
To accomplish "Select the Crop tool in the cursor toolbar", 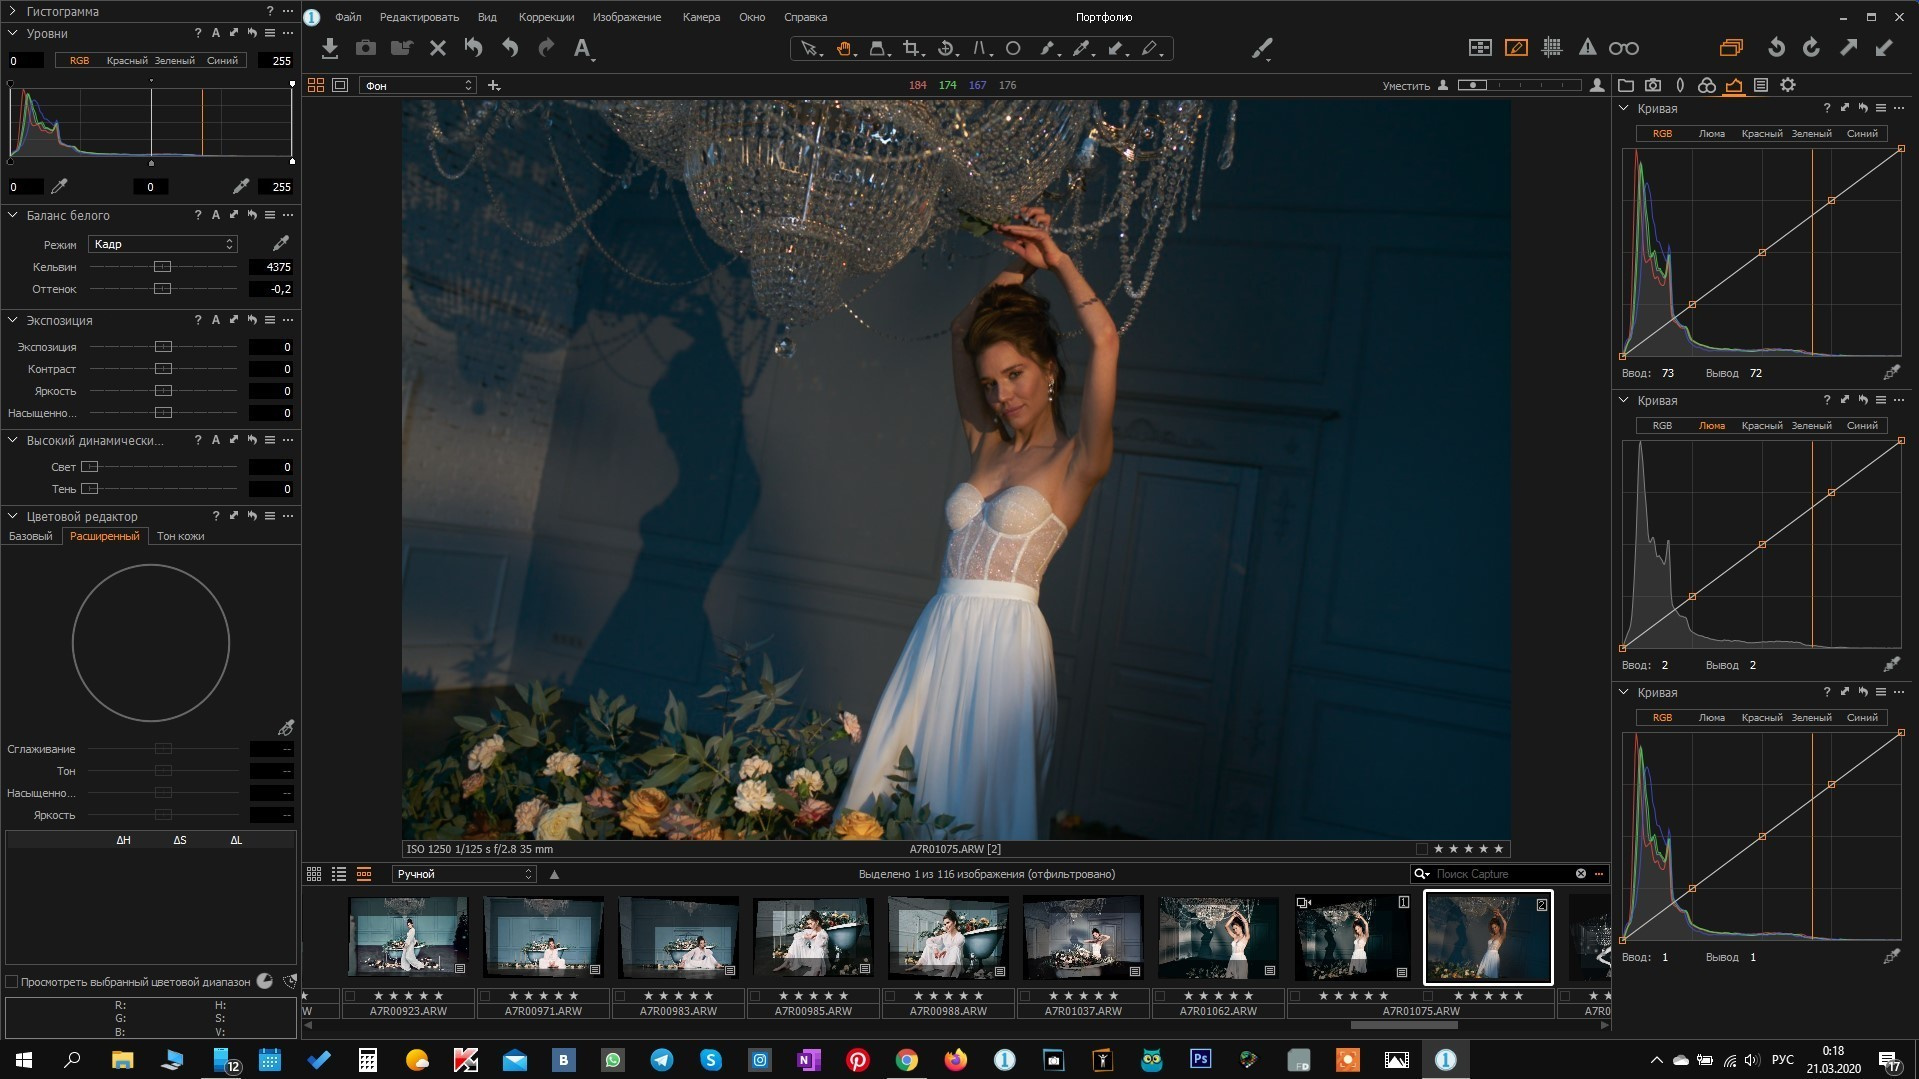I will pos(911,48).
